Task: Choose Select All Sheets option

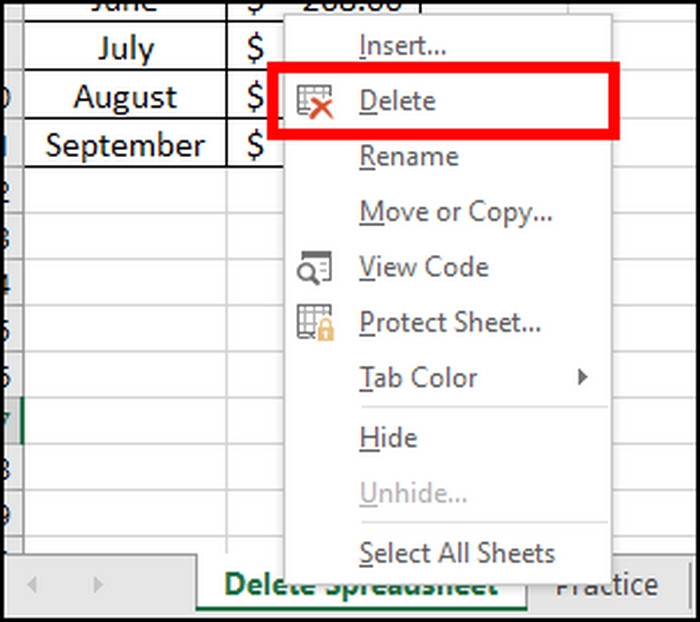Action: point(456,552)
